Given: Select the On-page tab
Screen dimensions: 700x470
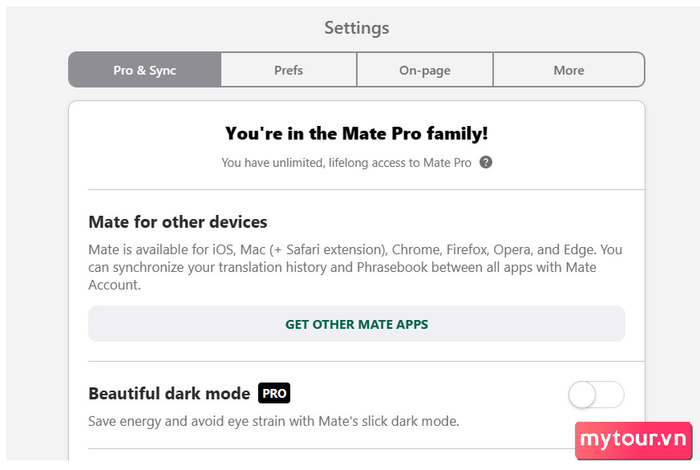Looking at the screenshot, I should [x=425, y=70].
